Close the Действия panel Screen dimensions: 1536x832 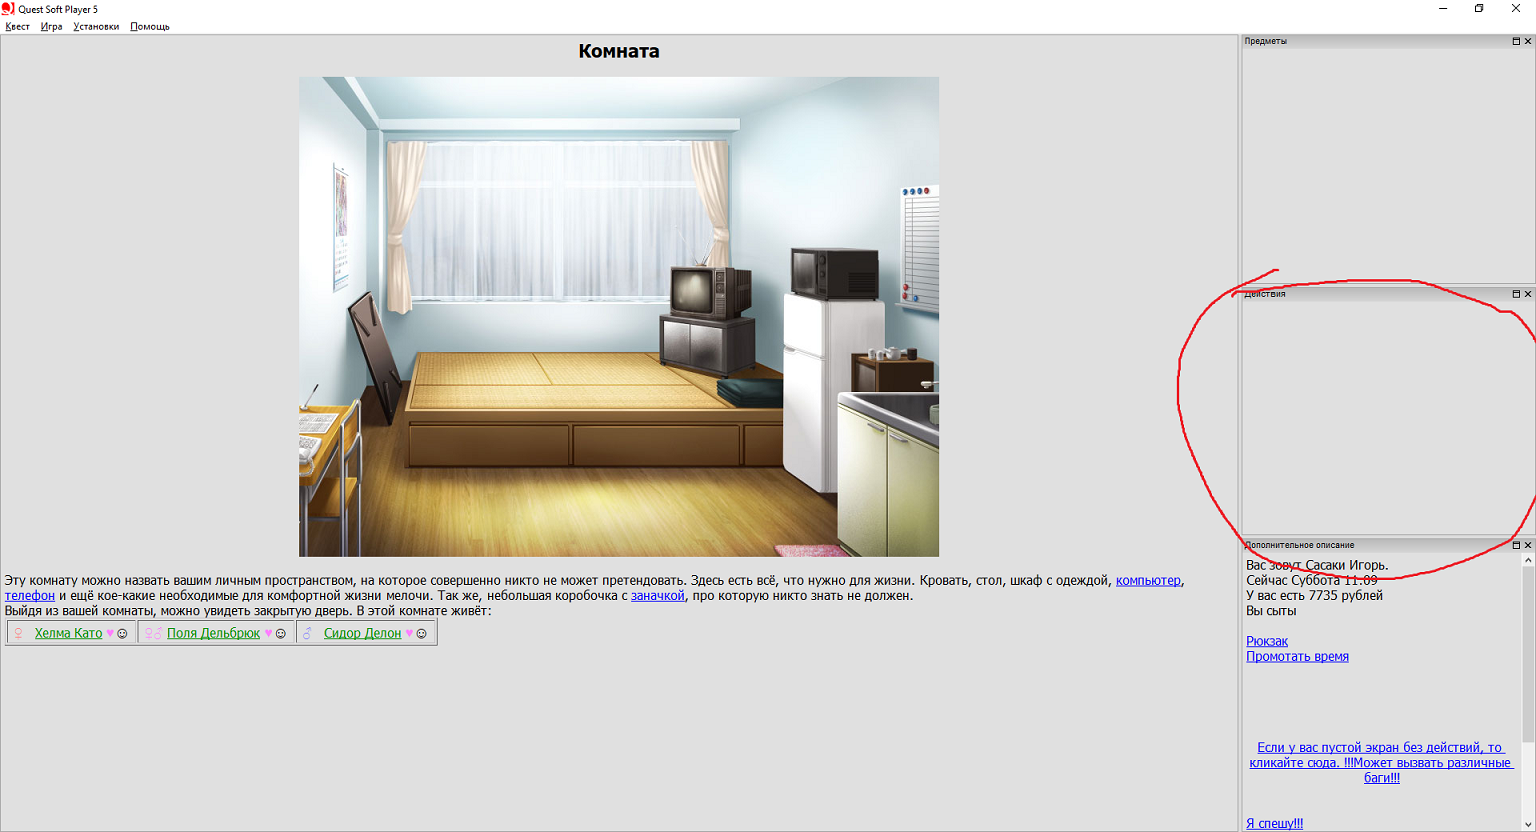[1528, 294]
